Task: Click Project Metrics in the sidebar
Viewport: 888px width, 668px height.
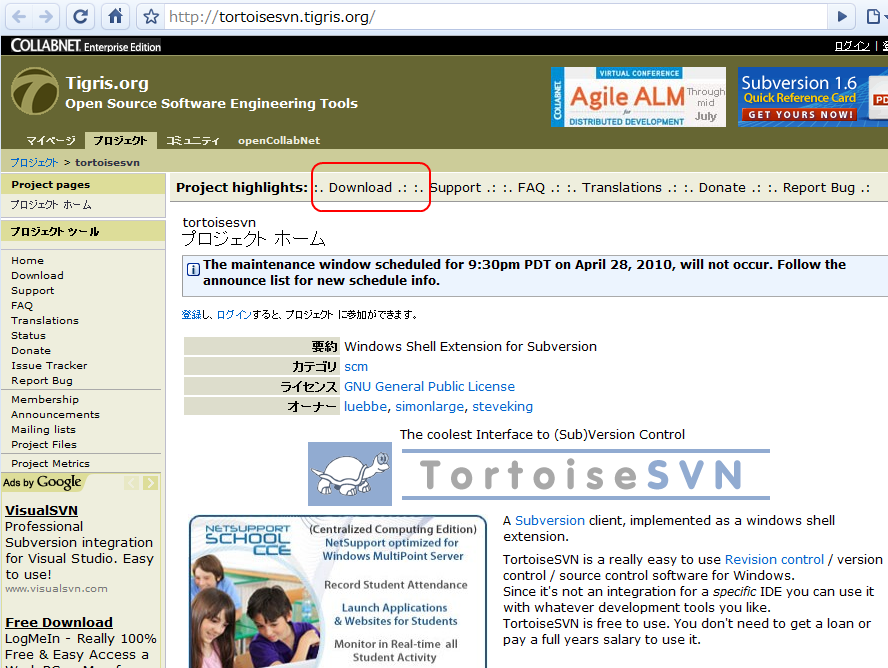Action: [50, 464]
